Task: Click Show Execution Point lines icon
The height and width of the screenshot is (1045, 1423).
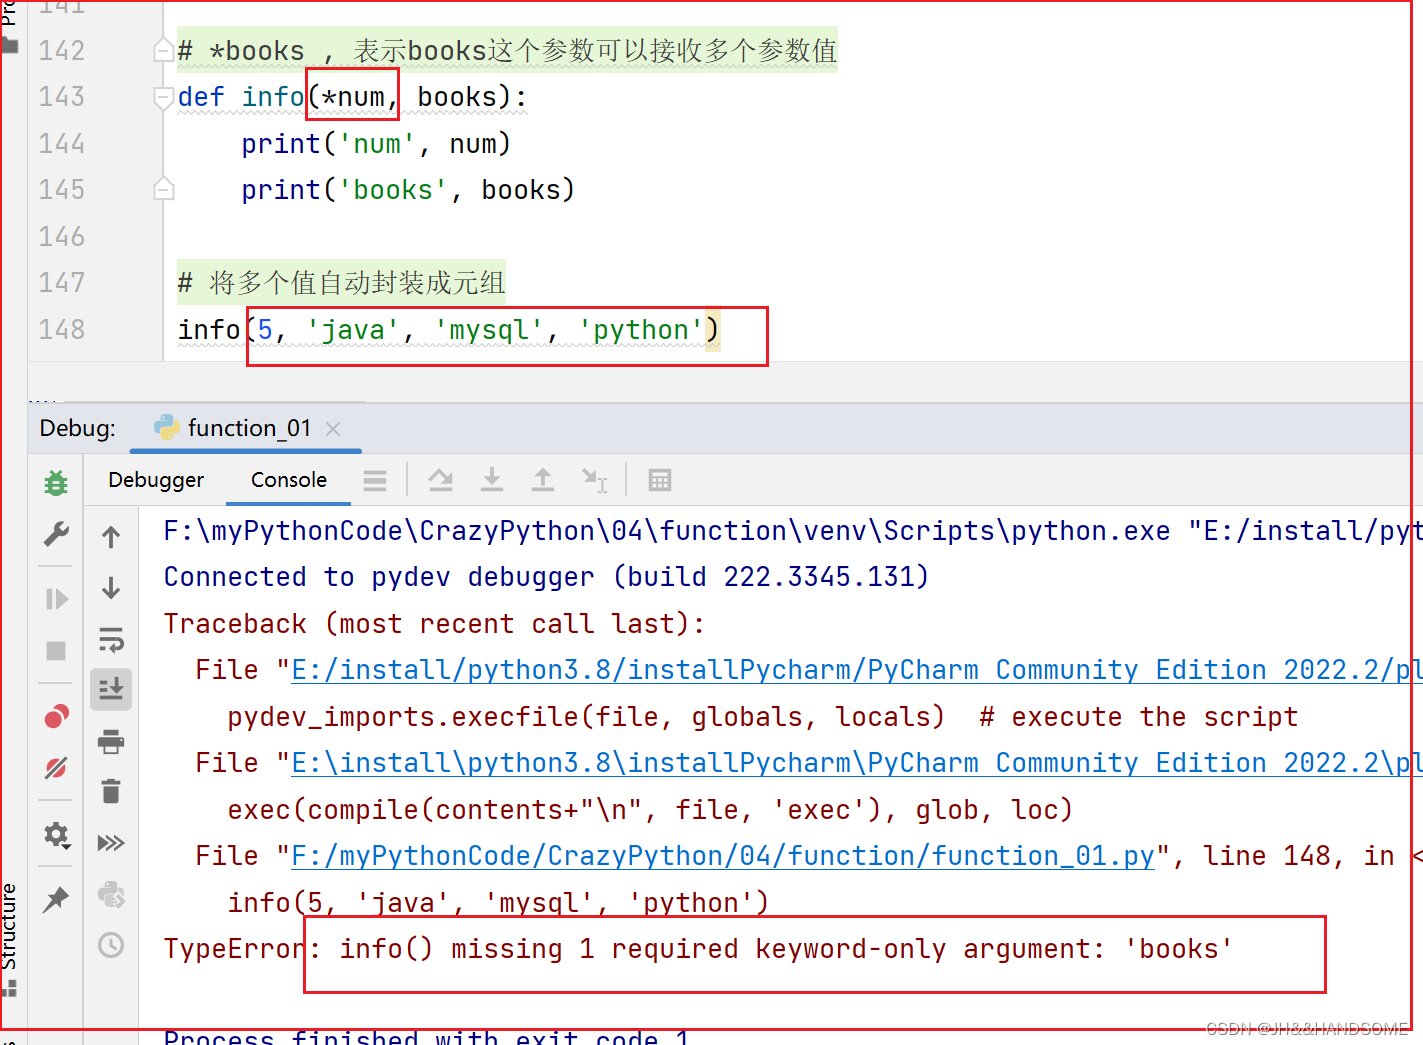Action: click(x=375, y=481)
